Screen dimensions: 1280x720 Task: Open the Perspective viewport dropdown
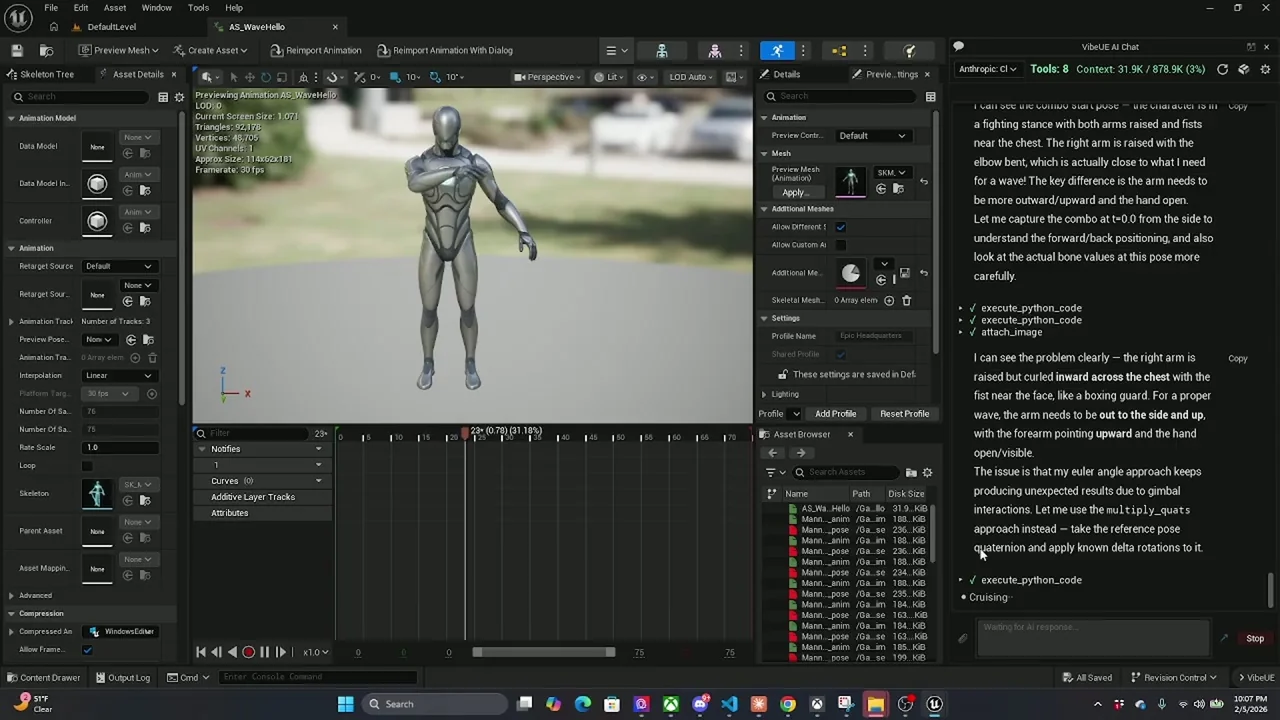pyautogui.click(x=548, y=77)
